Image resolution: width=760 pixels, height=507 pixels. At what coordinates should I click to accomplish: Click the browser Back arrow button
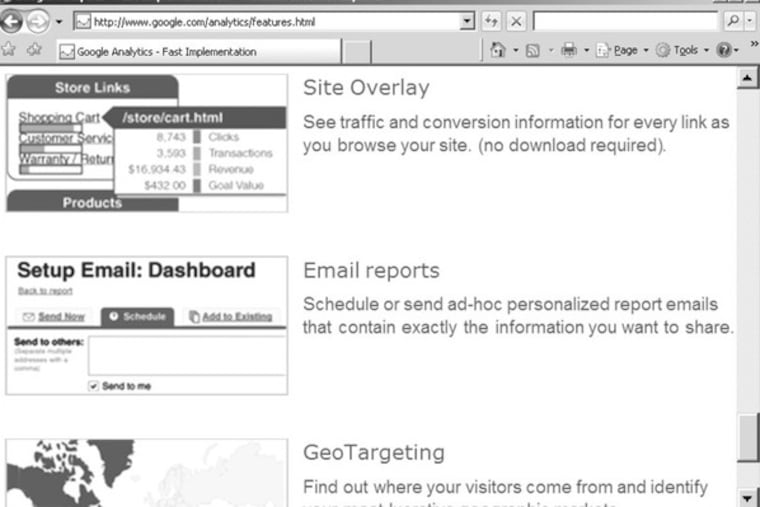(13, 22)
